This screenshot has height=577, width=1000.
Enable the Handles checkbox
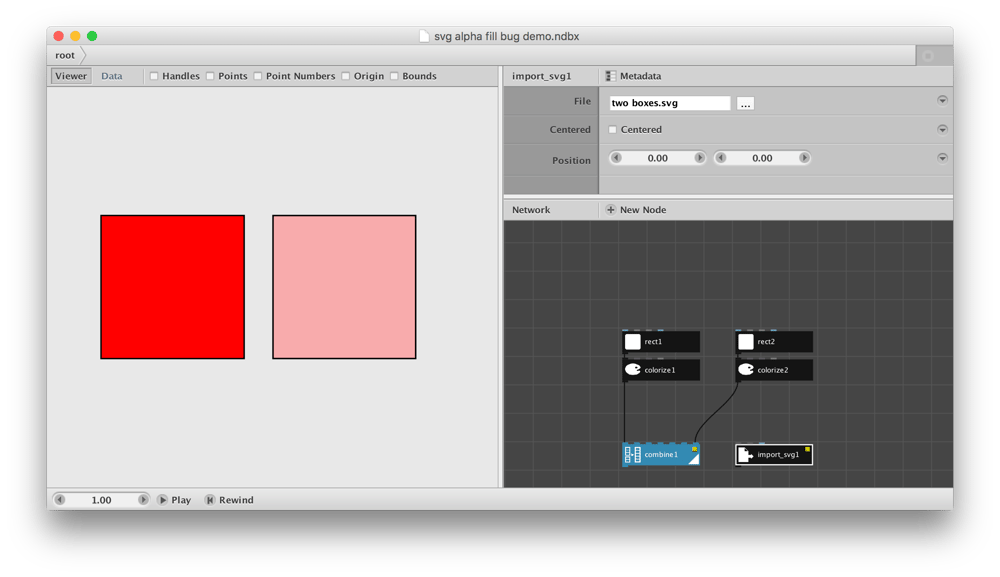[154, 76]
